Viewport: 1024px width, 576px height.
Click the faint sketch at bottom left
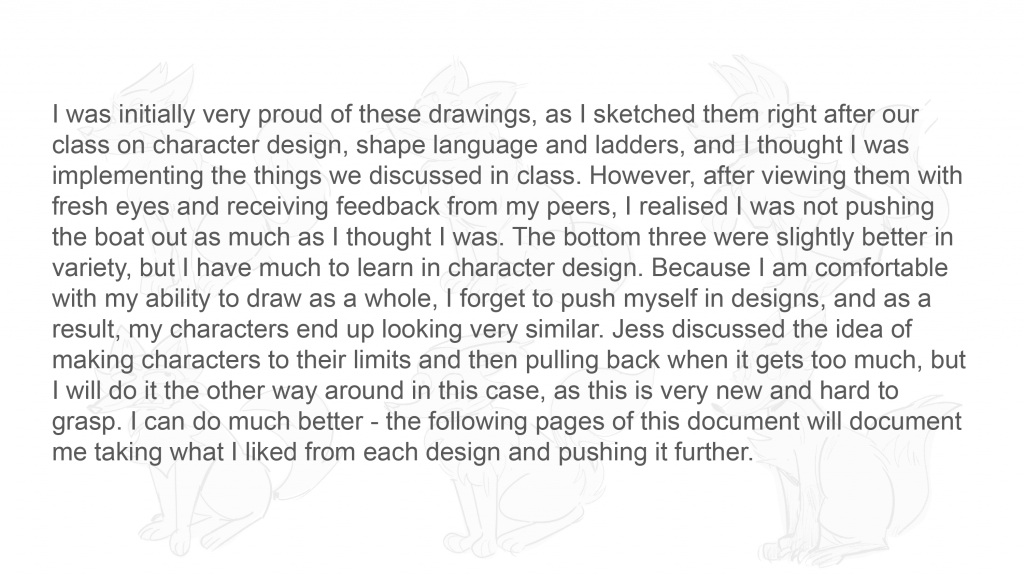pos(202,483)
